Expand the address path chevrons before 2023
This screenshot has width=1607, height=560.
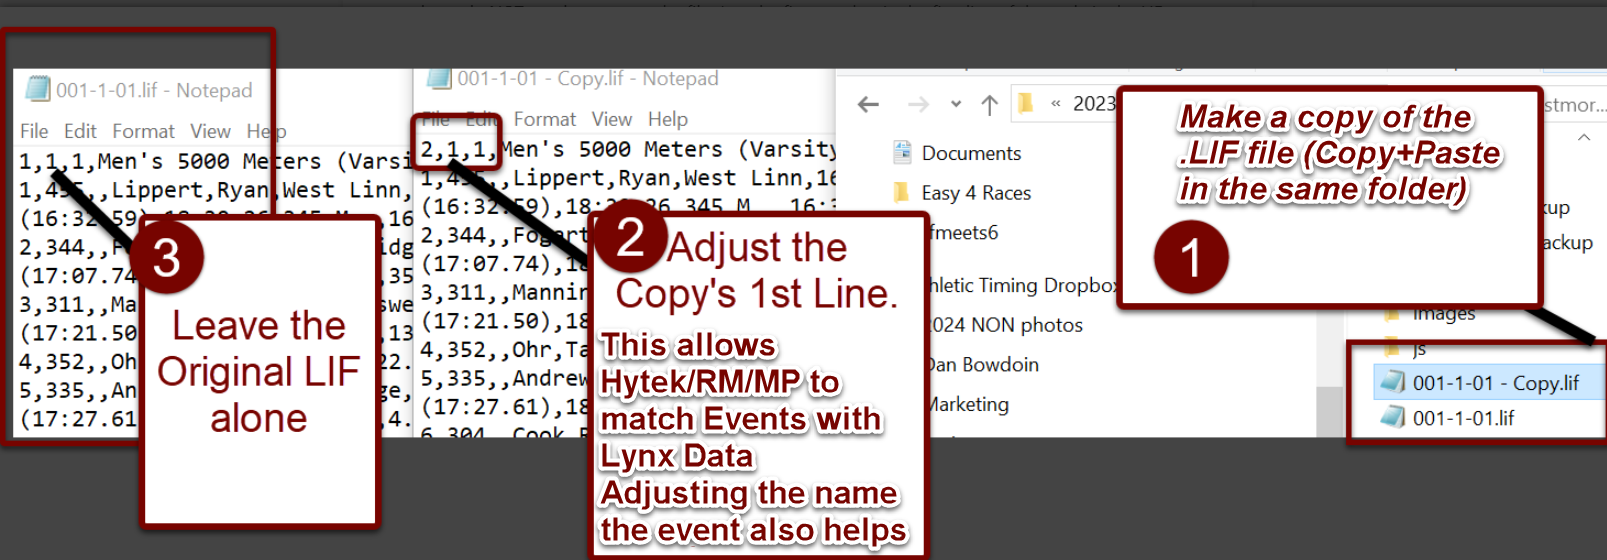[1056, 104]
